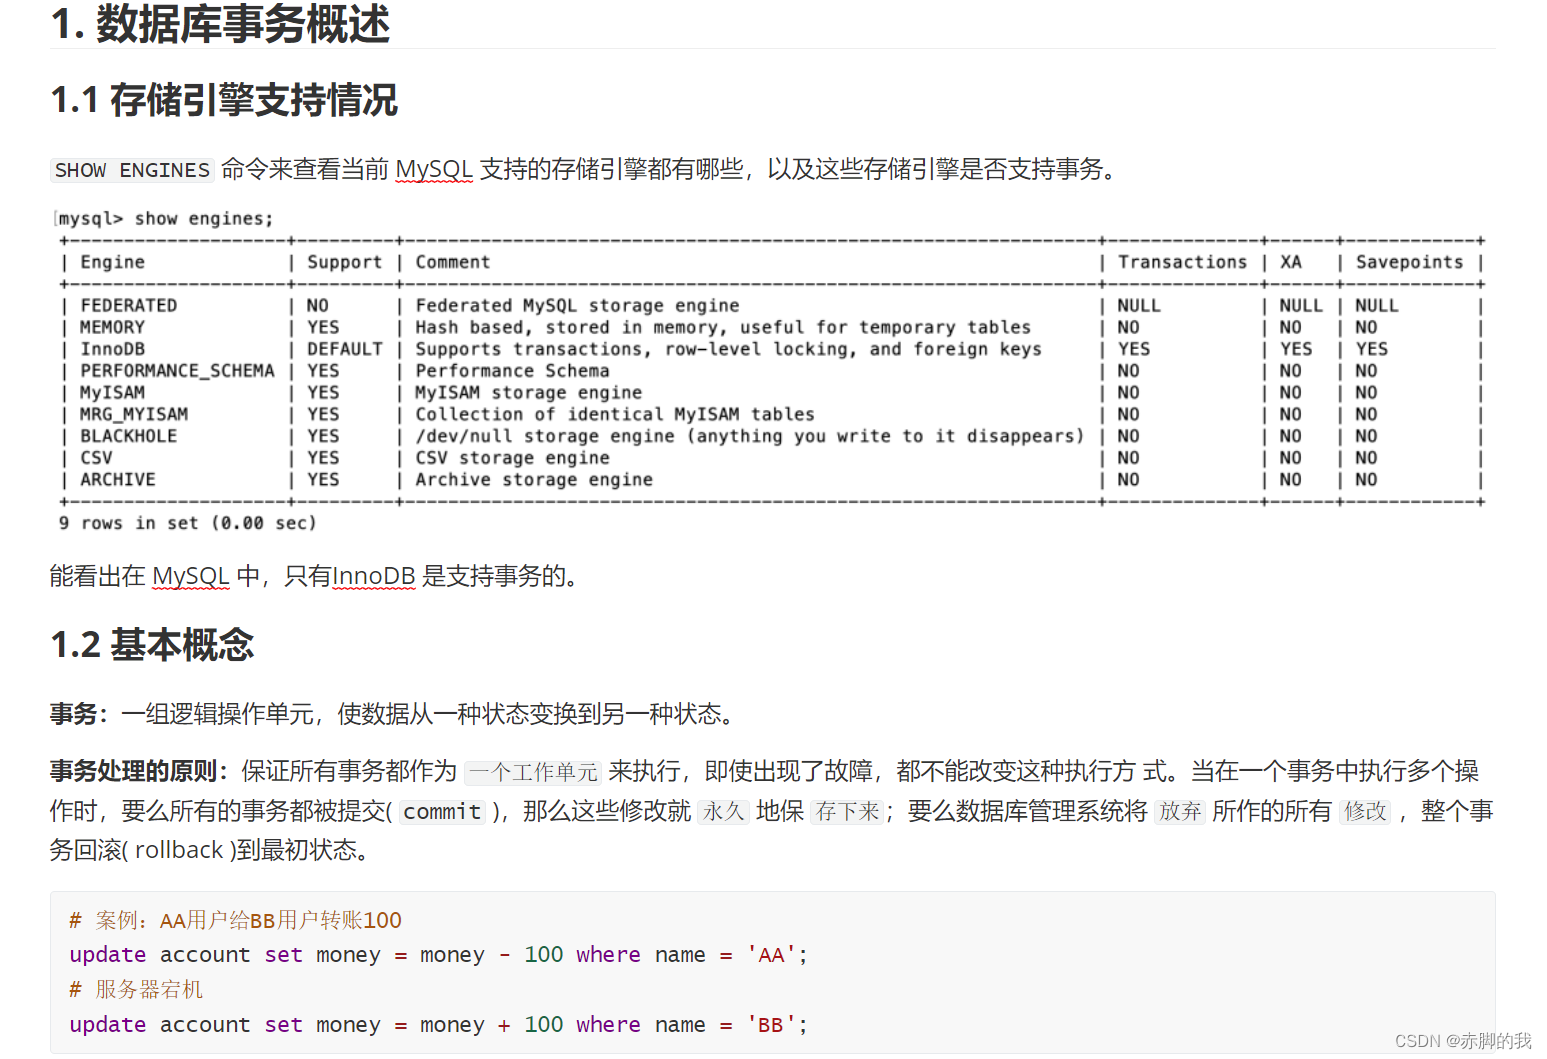This screenshot has width=1547, height=1059.
Task: Click the 'YES' Transactions value for InnoDB
Action: point(1133,349)
